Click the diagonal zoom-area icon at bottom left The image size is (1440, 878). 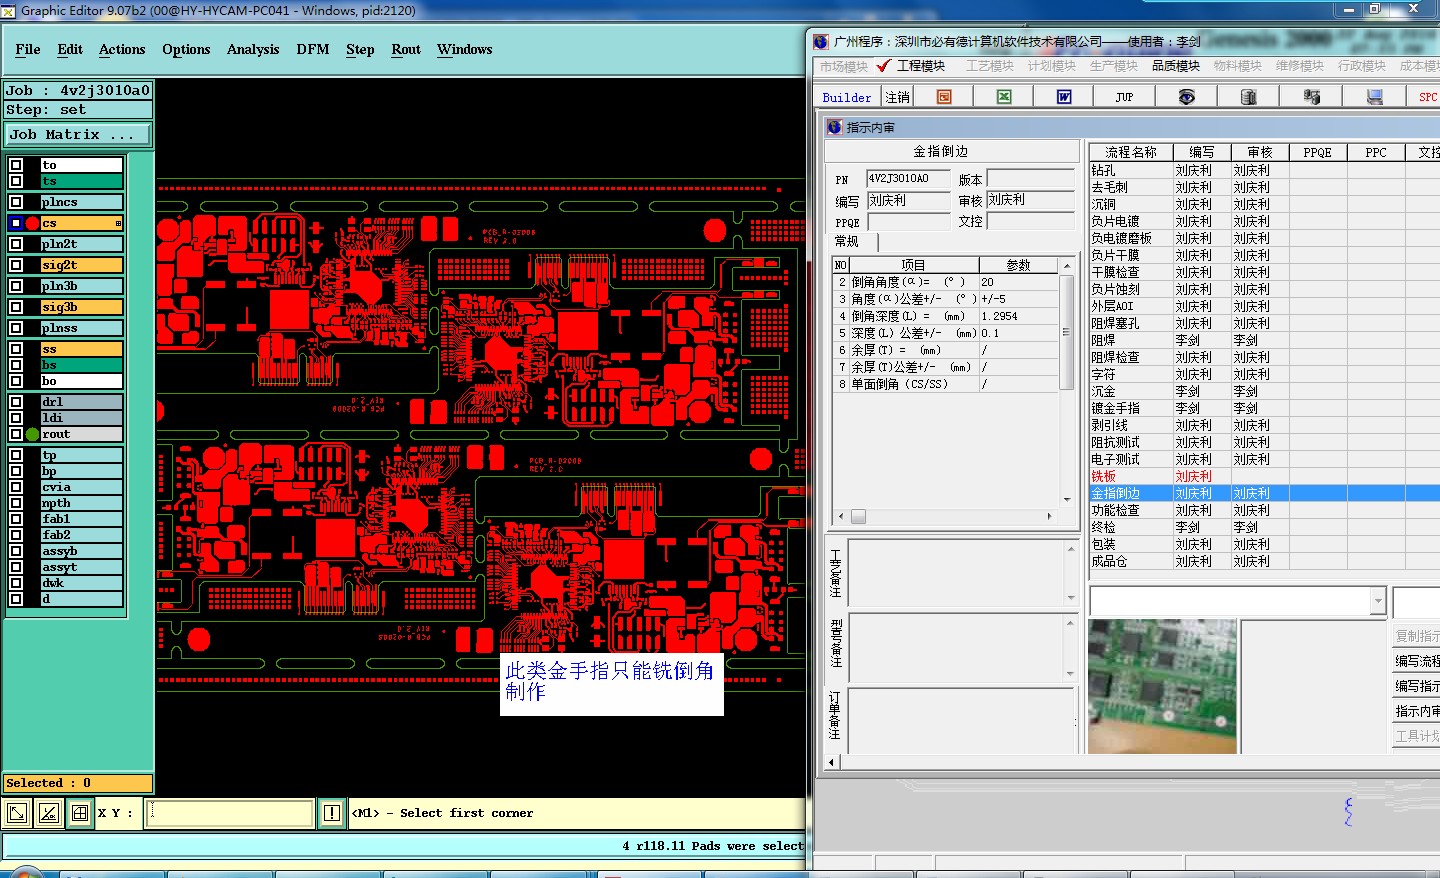tap(17, 813)
